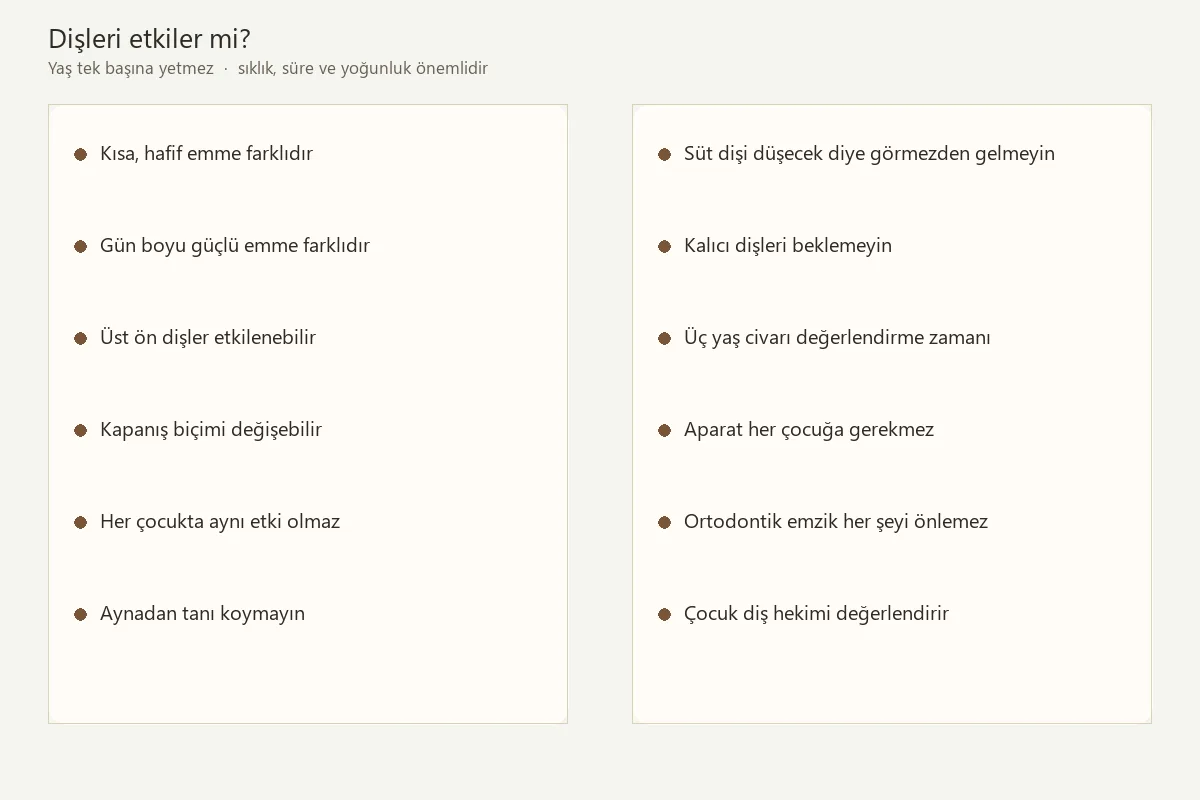
Task: Click the bullet next to "Gün boyu güçlü emme farklıdır"
Action: [81, 246]
